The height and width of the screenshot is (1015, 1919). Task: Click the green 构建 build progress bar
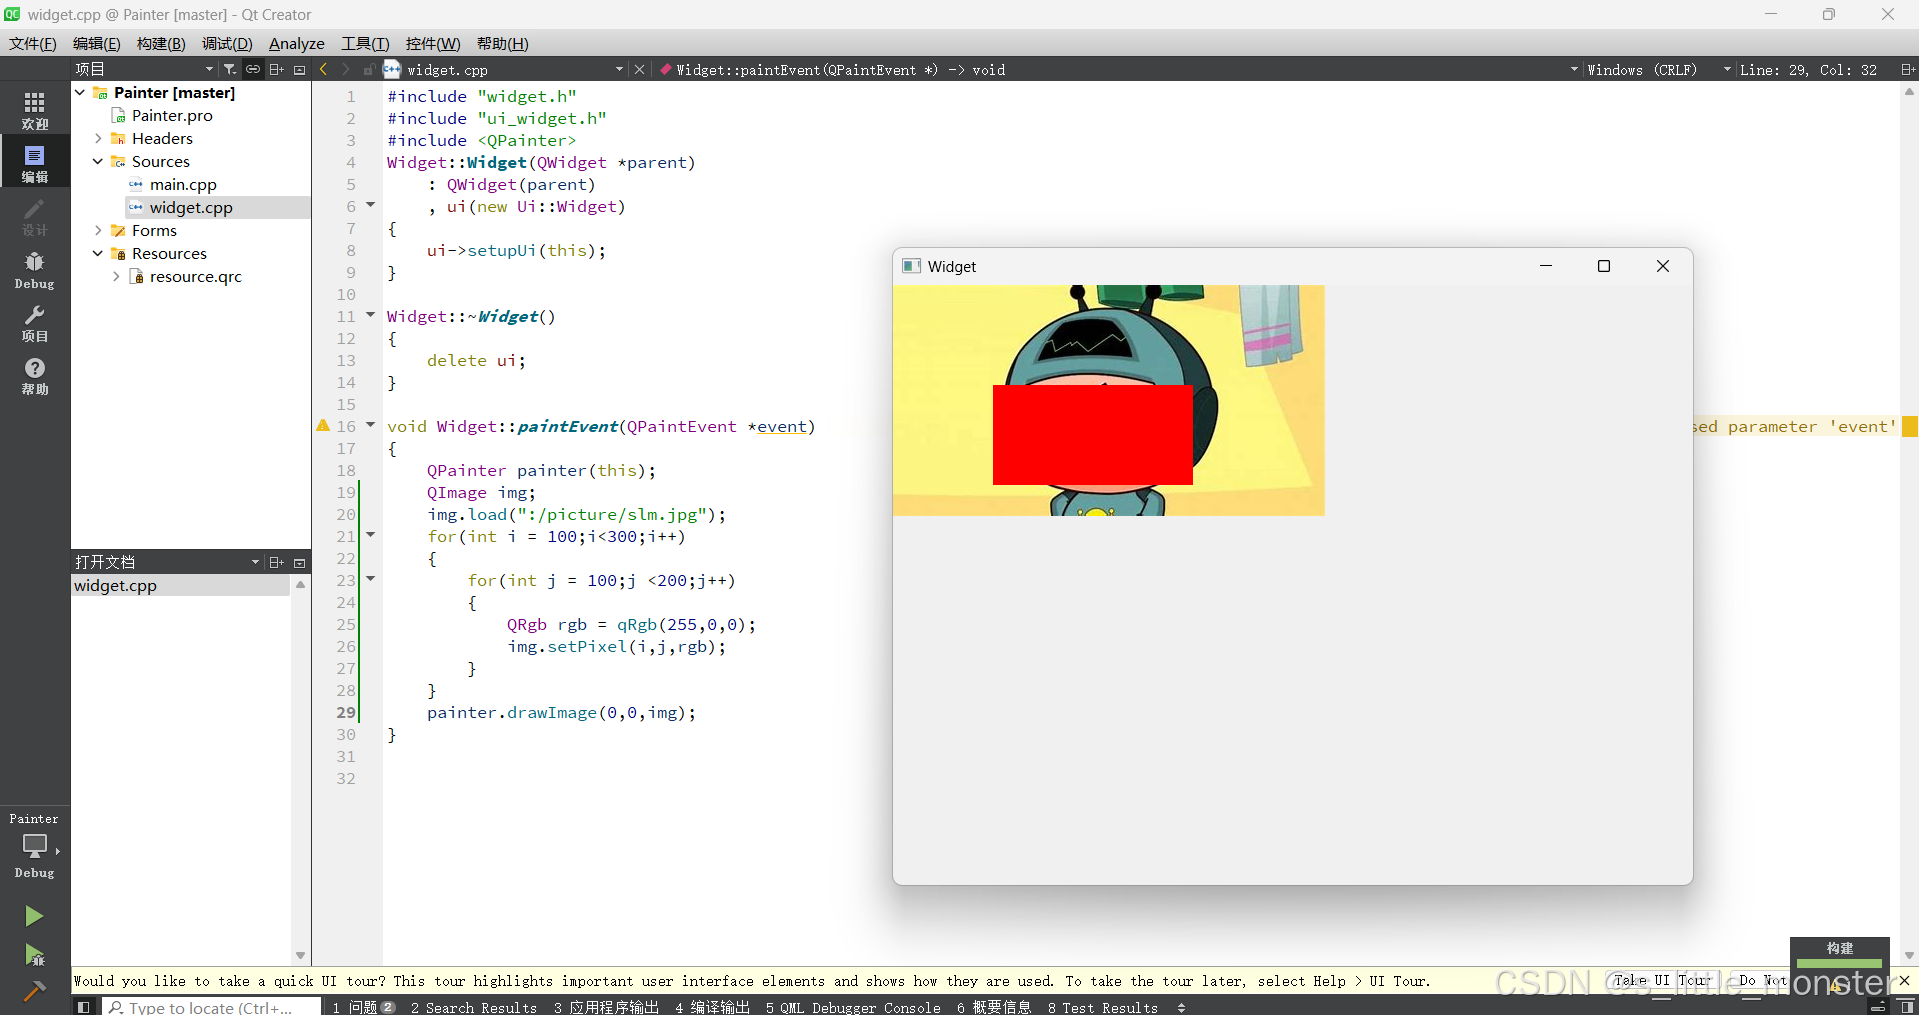(1839, 964)
